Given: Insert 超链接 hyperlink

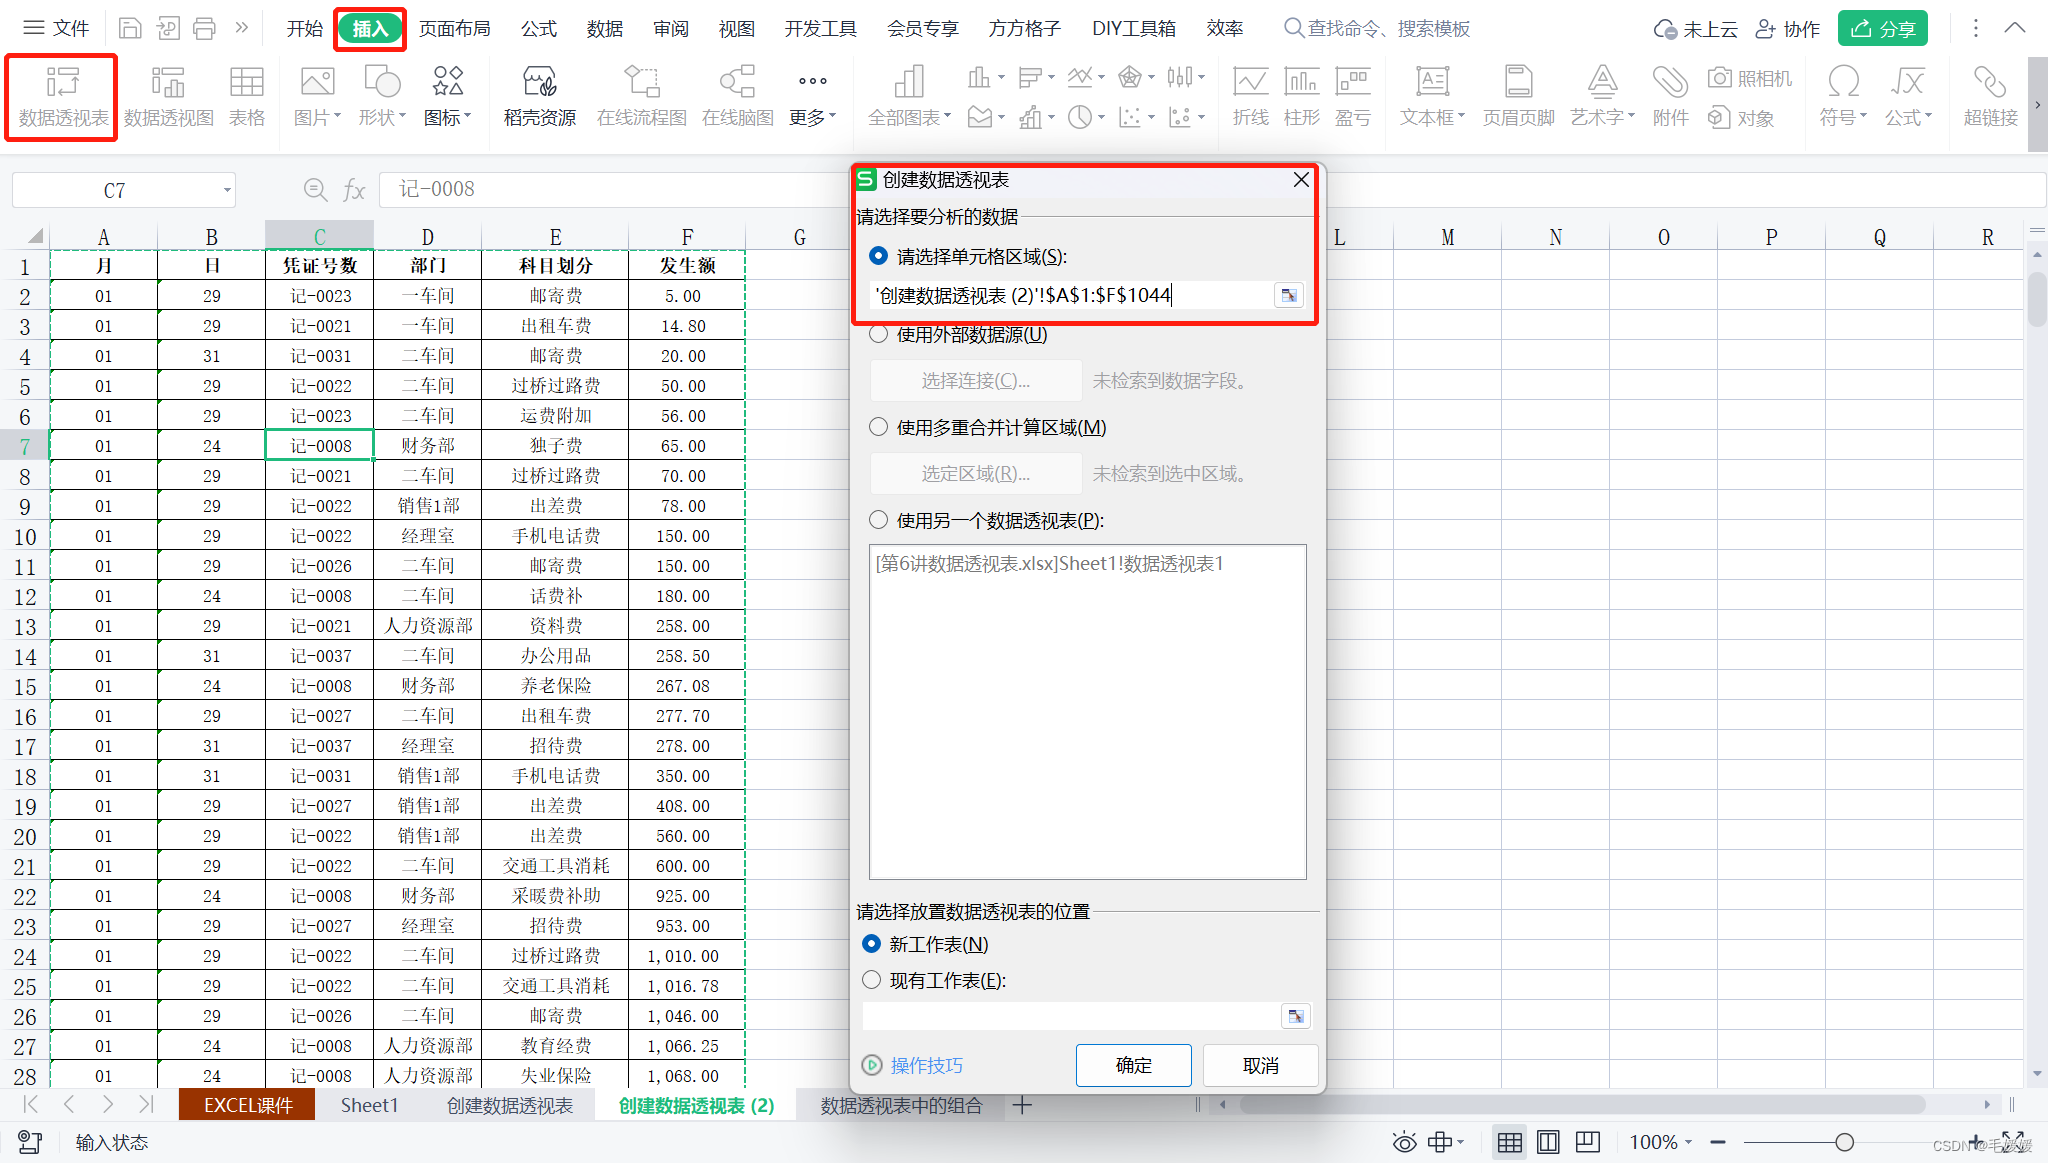Looking at the screenshot, I should 1990,97.
